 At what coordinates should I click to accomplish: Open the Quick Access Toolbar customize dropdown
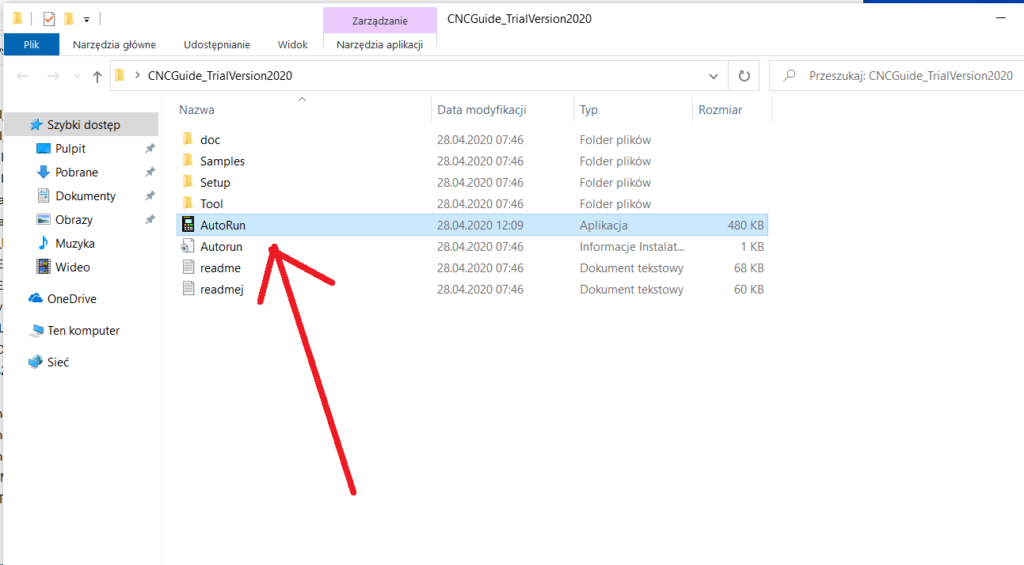point(86,20)
